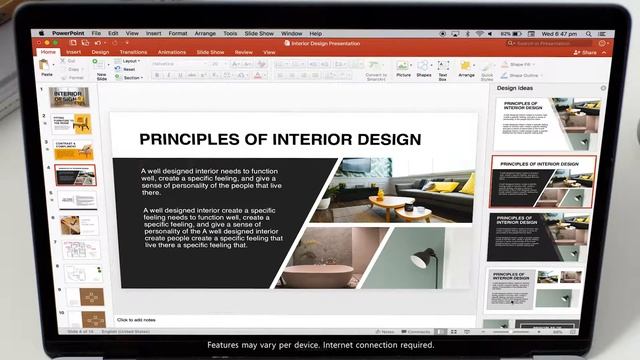Click the feedback smiley icon
Image resolution: width=640 pixels, height=360 pixels.
pos(602,43)
